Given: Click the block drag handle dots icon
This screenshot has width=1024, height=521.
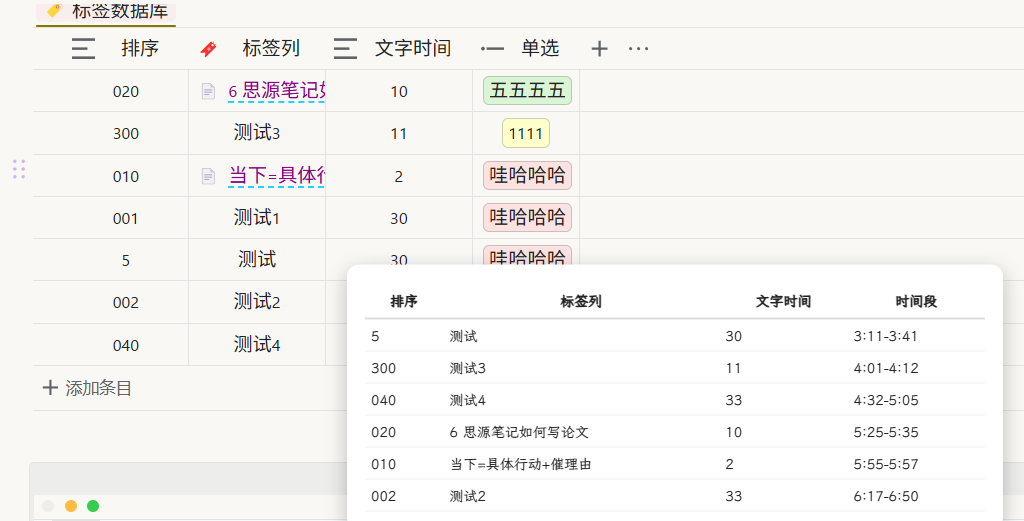Looking at the screenshot, I should 19,169.
